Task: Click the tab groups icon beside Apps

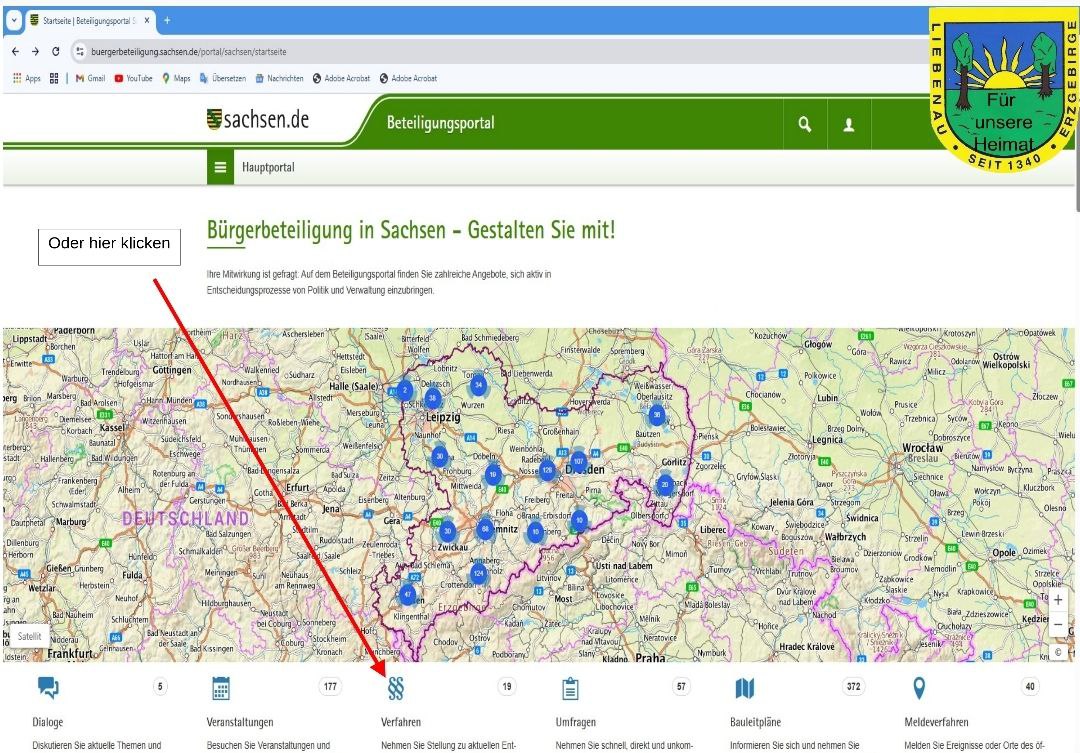Action: (54, 79)
